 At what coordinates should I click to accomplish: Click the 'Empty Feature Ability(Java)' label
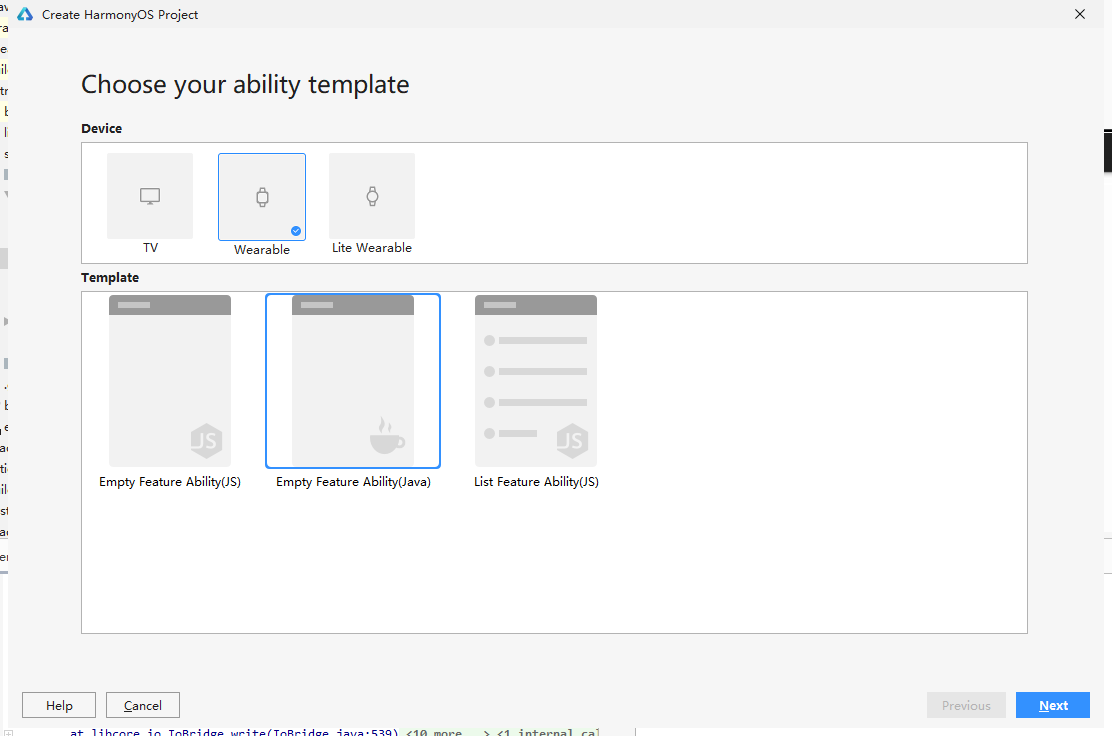click(x=353, y=482)
